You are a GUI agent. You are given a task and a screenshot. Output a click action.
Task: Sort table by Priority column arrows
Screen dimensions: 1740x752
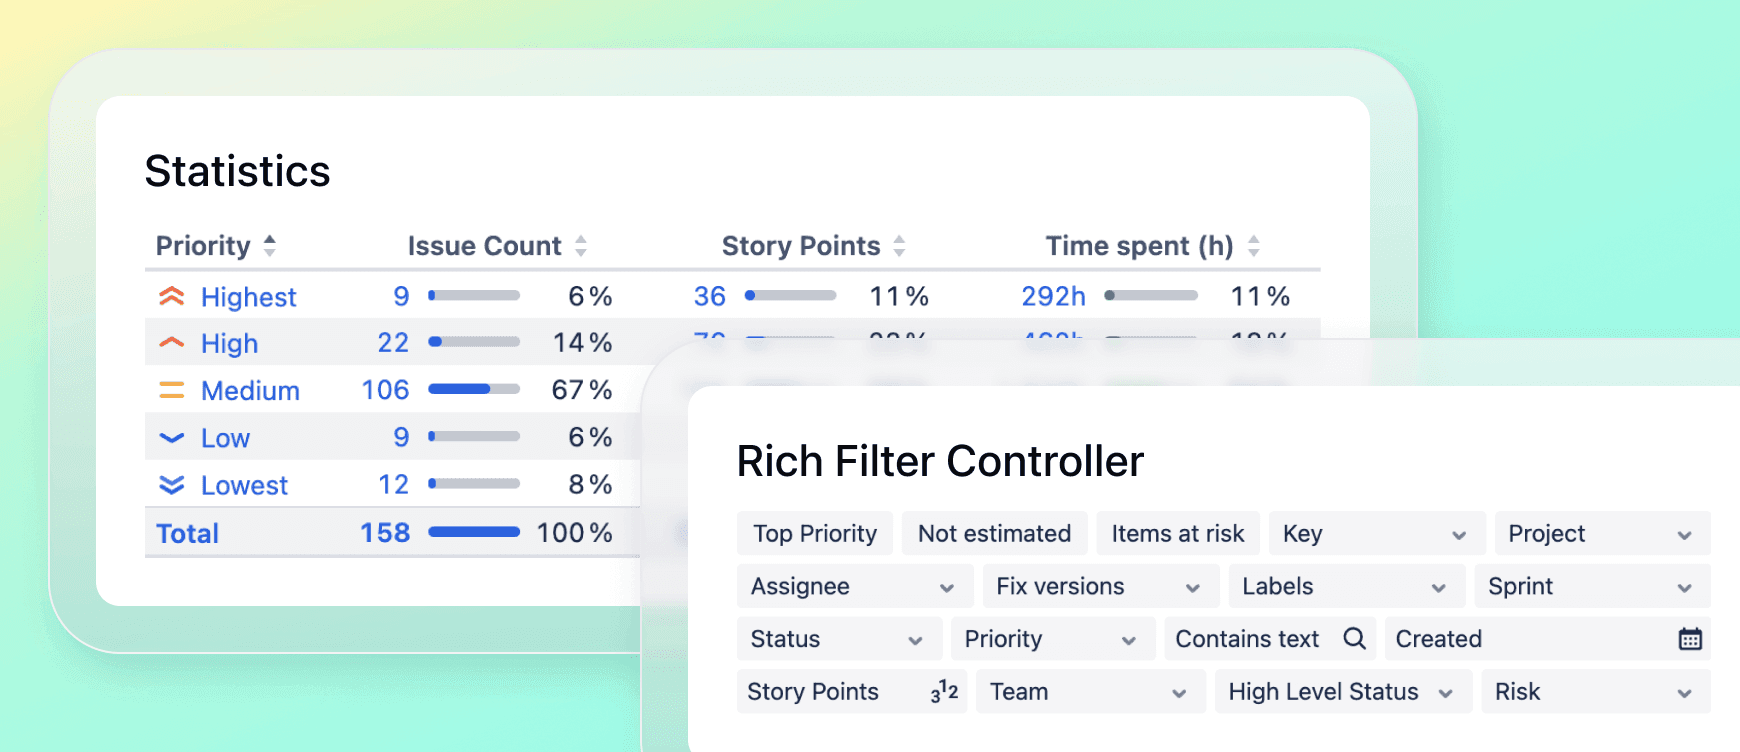(269, 246)
